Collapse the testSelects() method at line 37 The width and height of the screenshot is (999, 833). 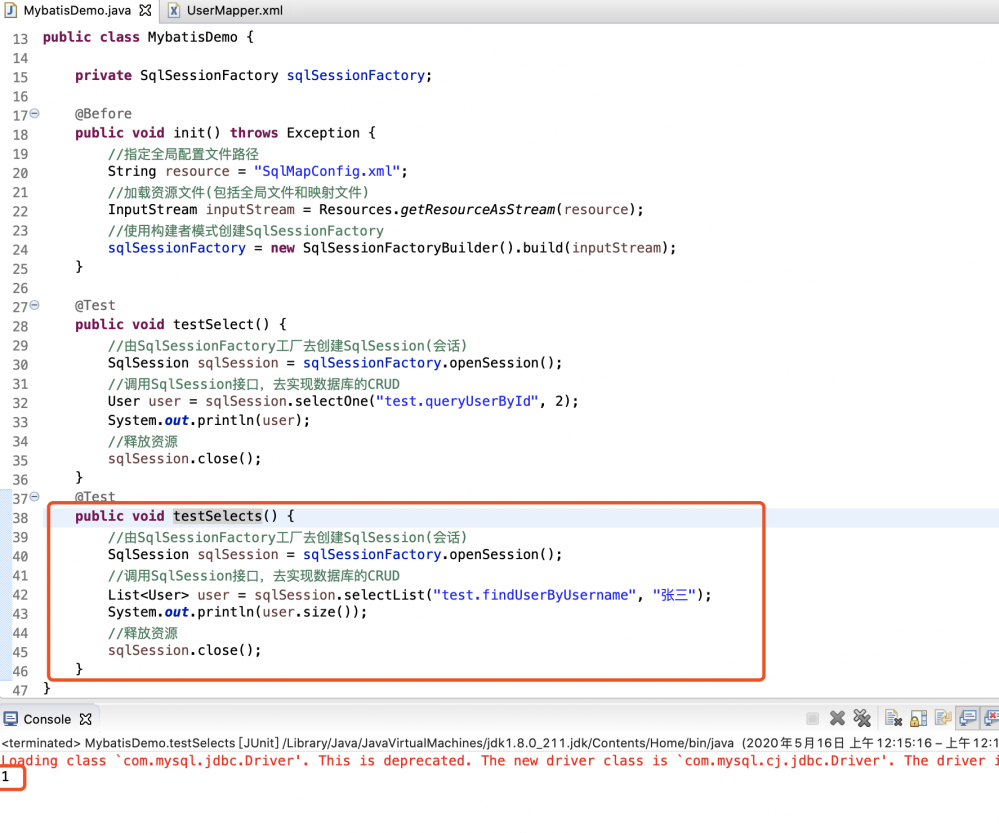(34, 496)
